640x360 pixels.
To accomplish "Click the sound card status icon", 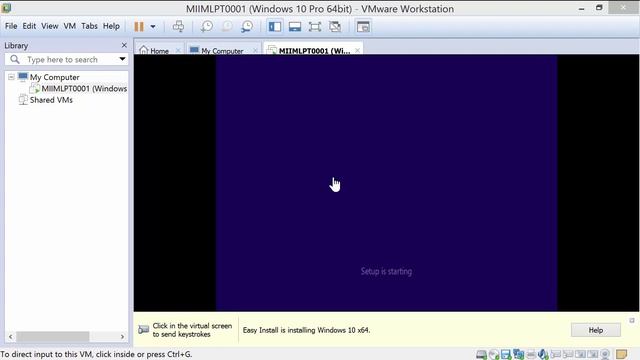I will (543, 354).
